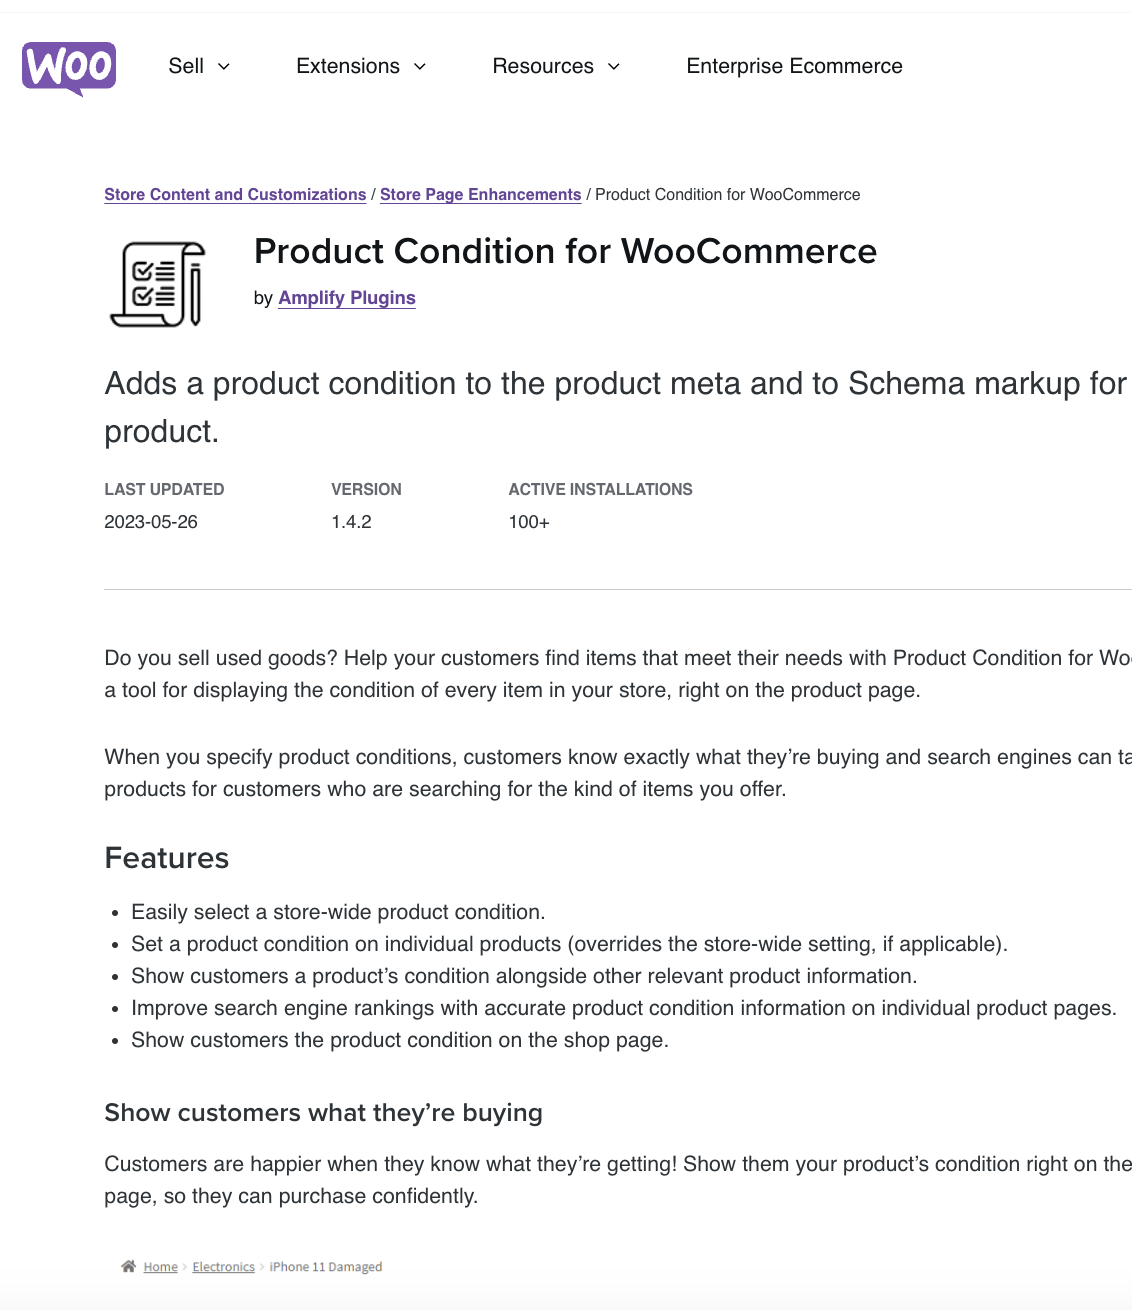Visit the Amplify Plugins developer page
This screenshot has height=1310, width=1132.
347,298
